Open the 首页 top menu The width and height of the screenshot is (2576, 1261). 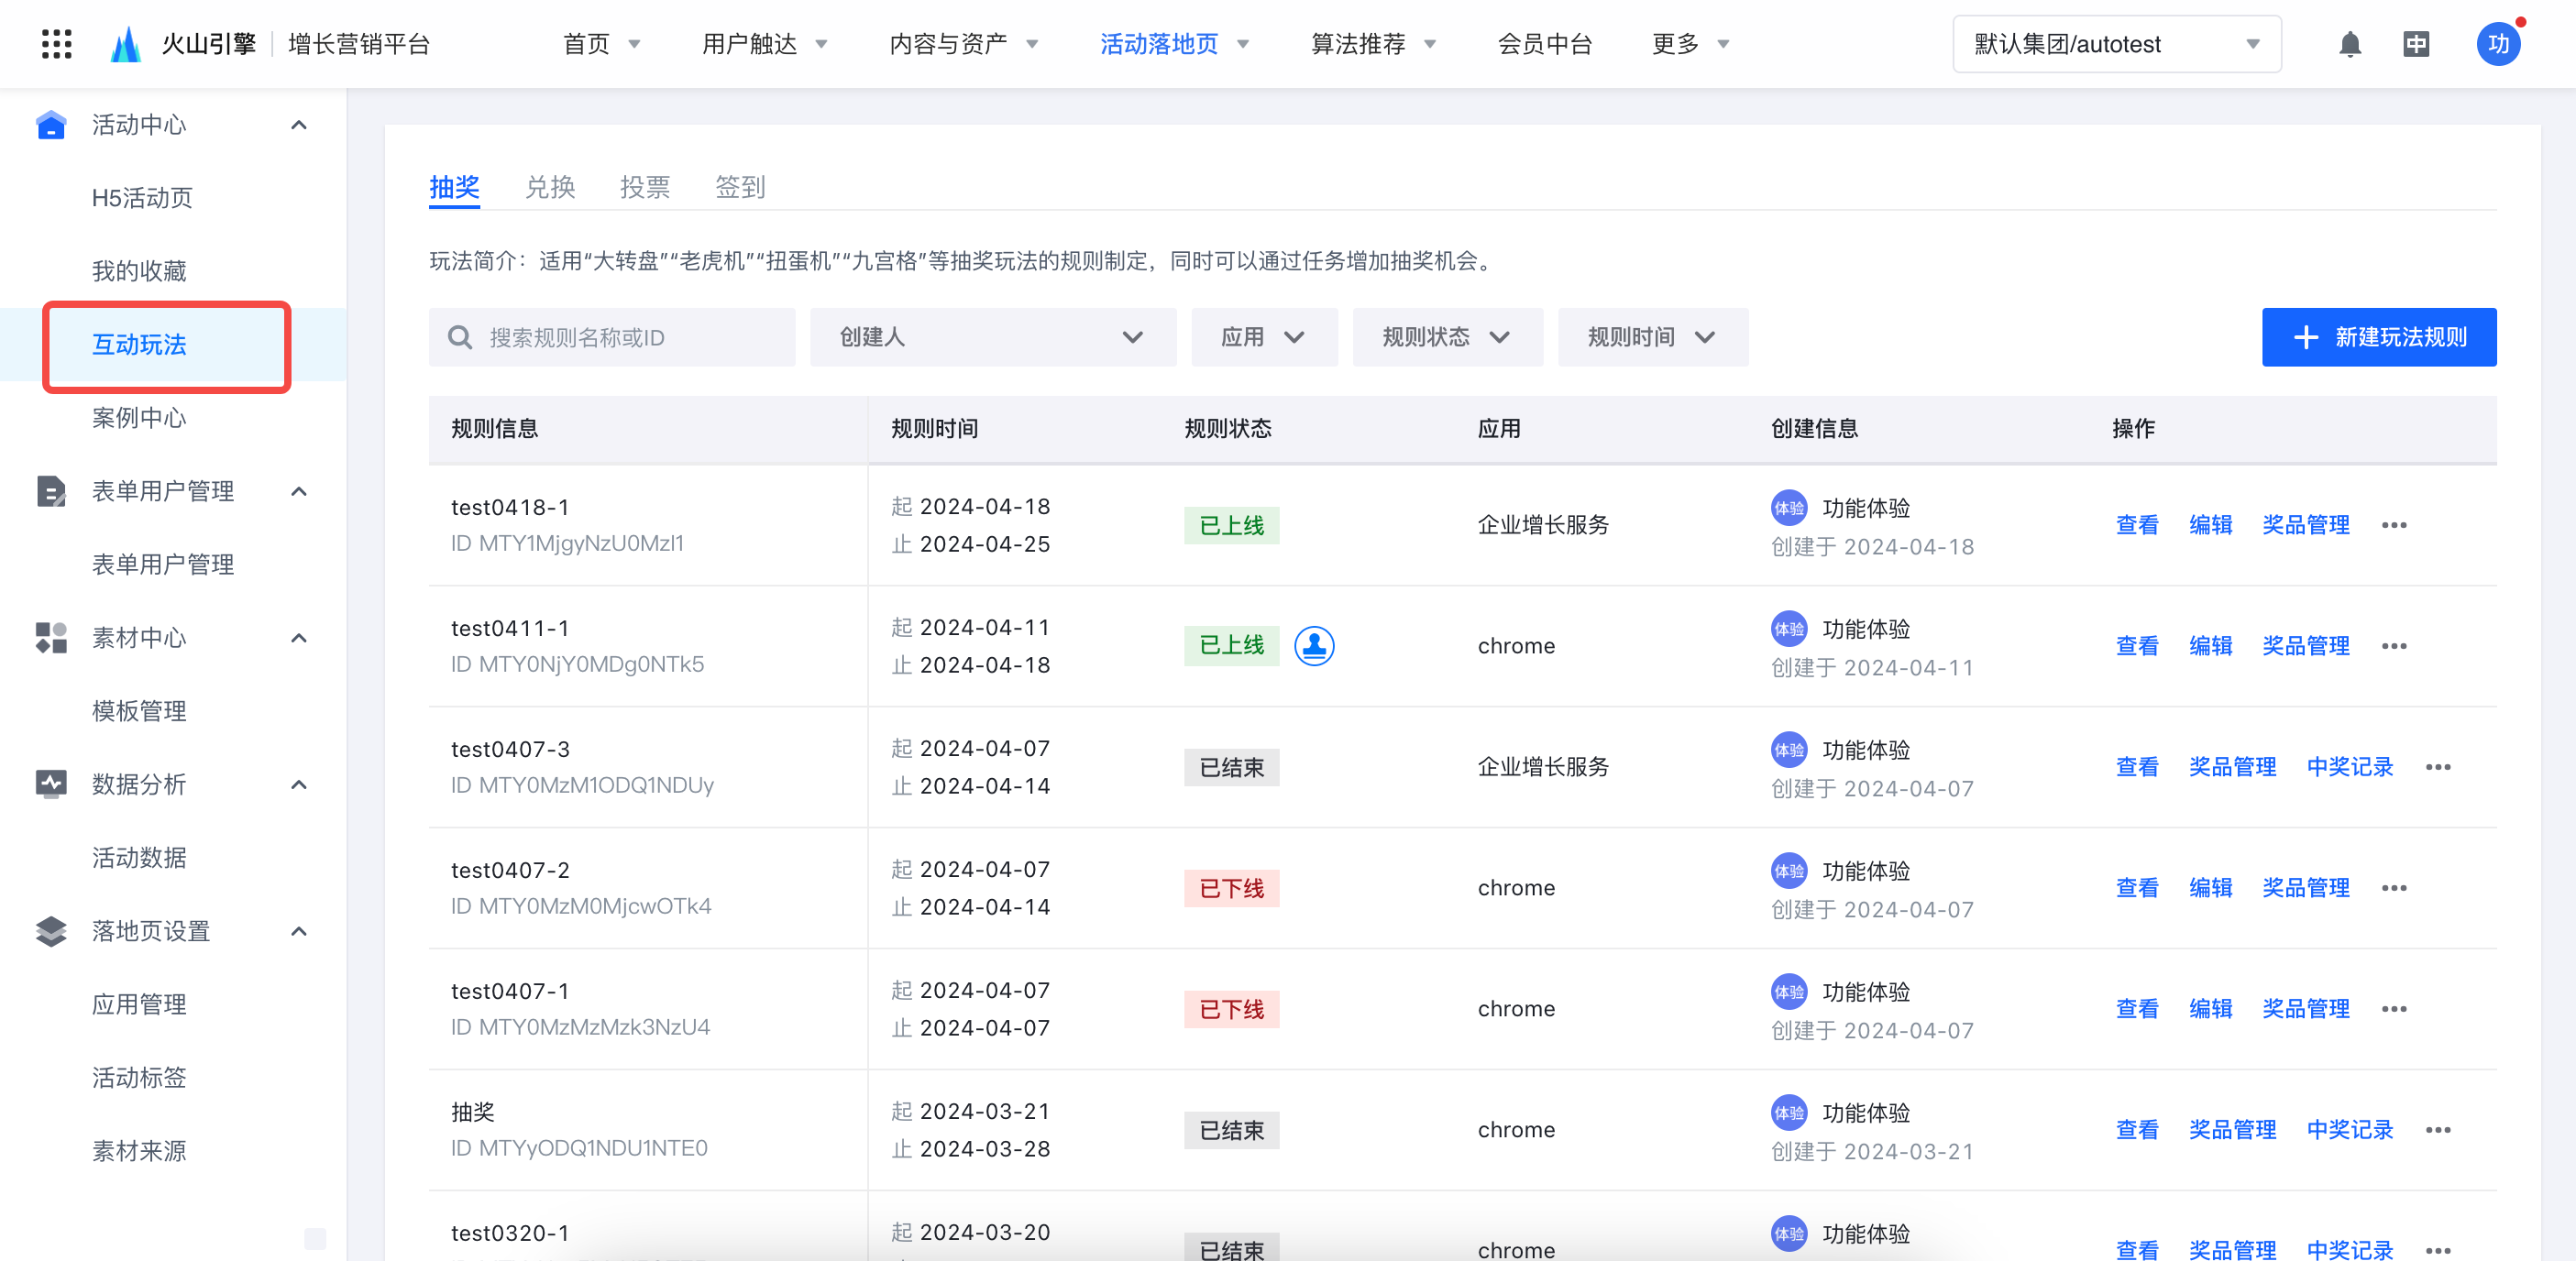601,44
